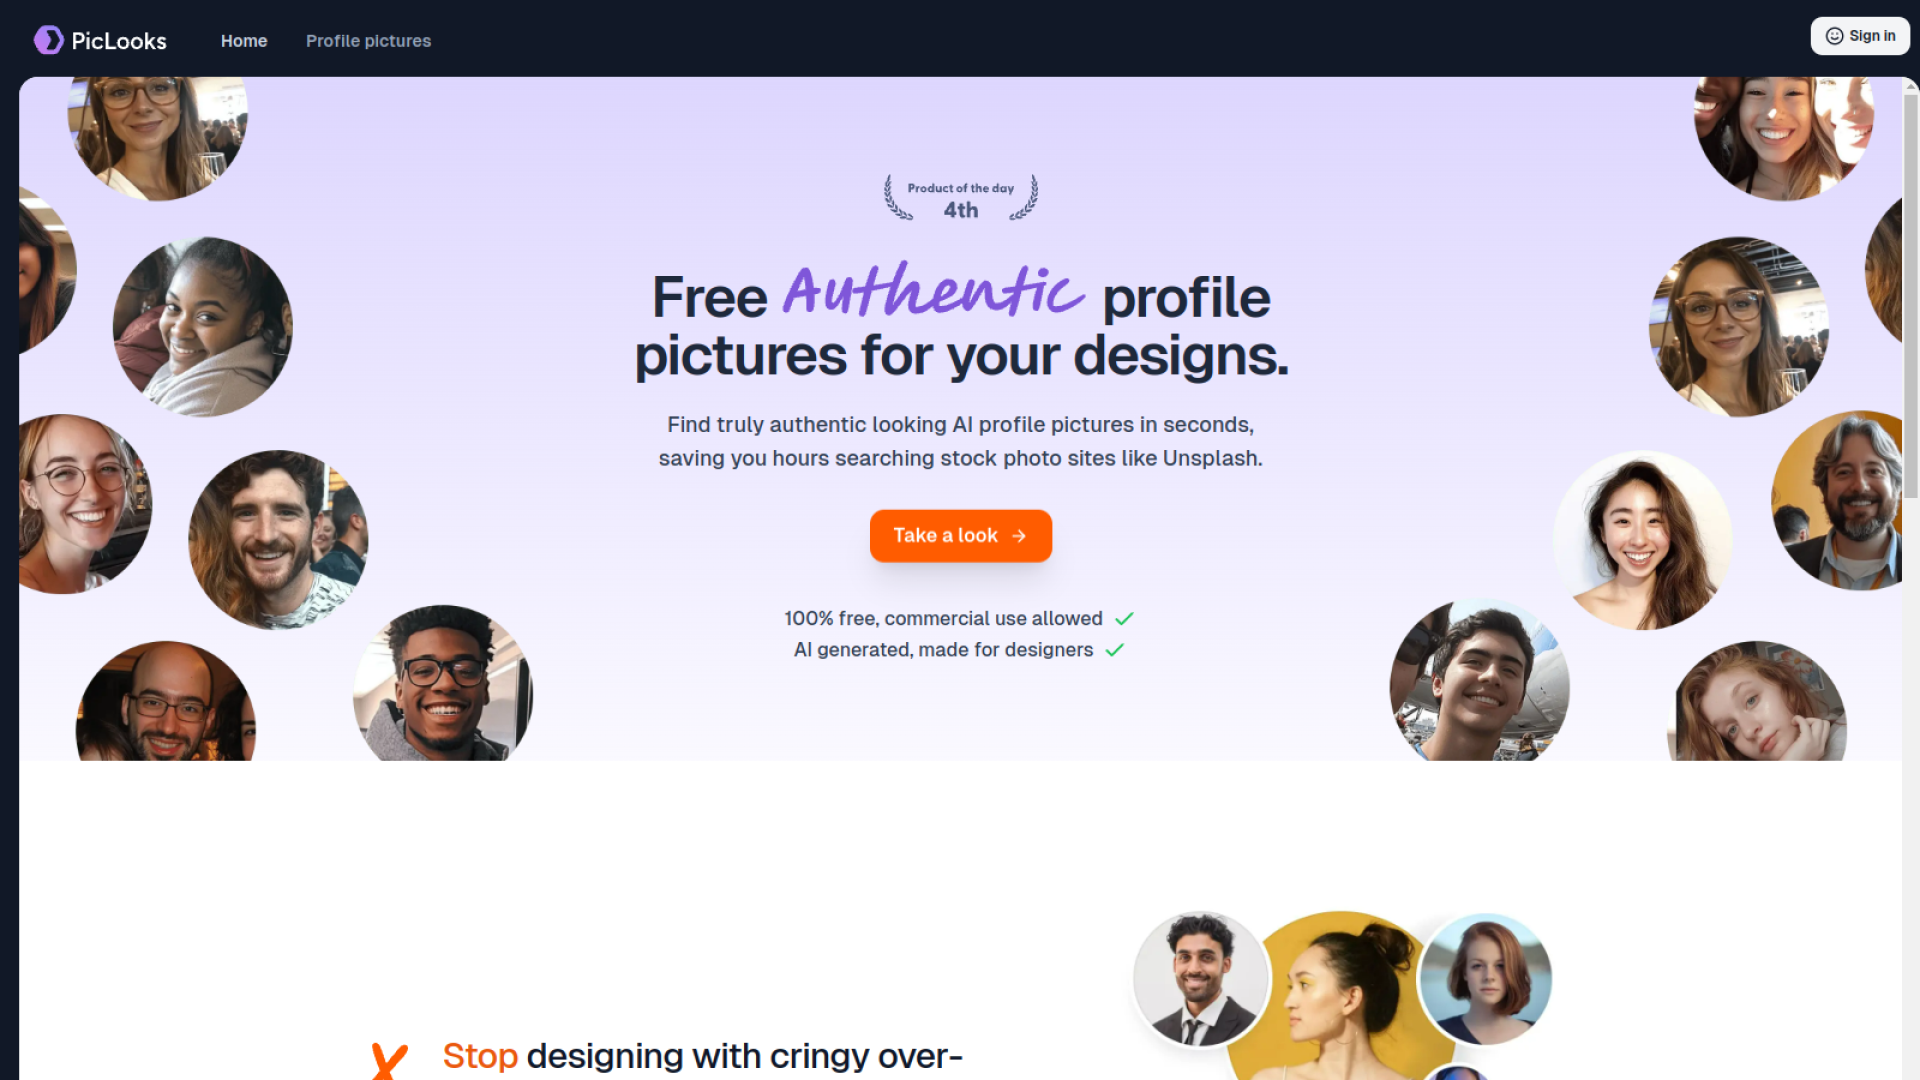Click the PicLooks purple logo icon
Image resolution: width=1920 pixels, height=1080 pixels.
click(48, 40)
